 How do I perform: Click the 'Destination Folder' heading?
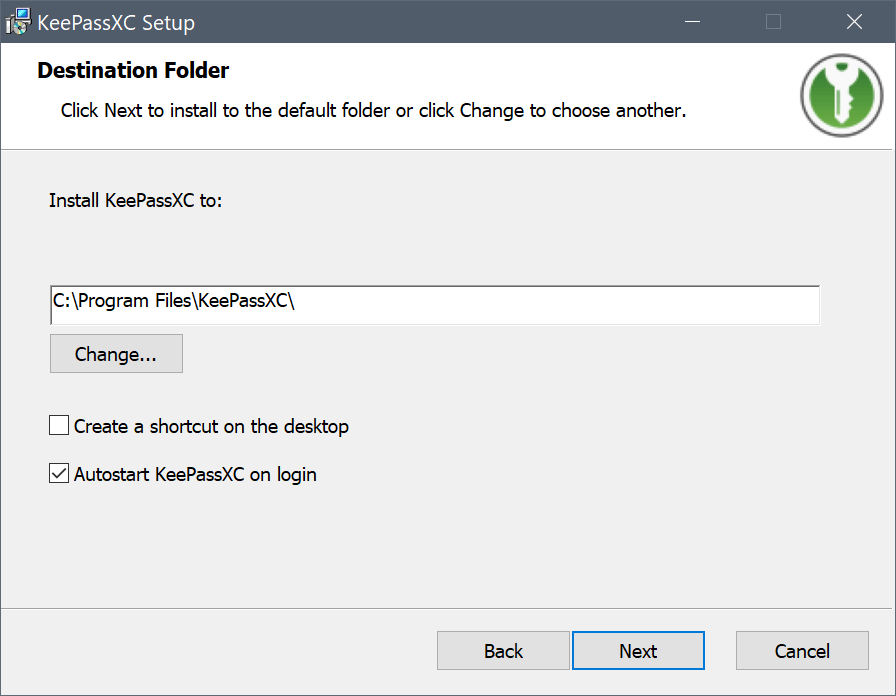(133, 71)
